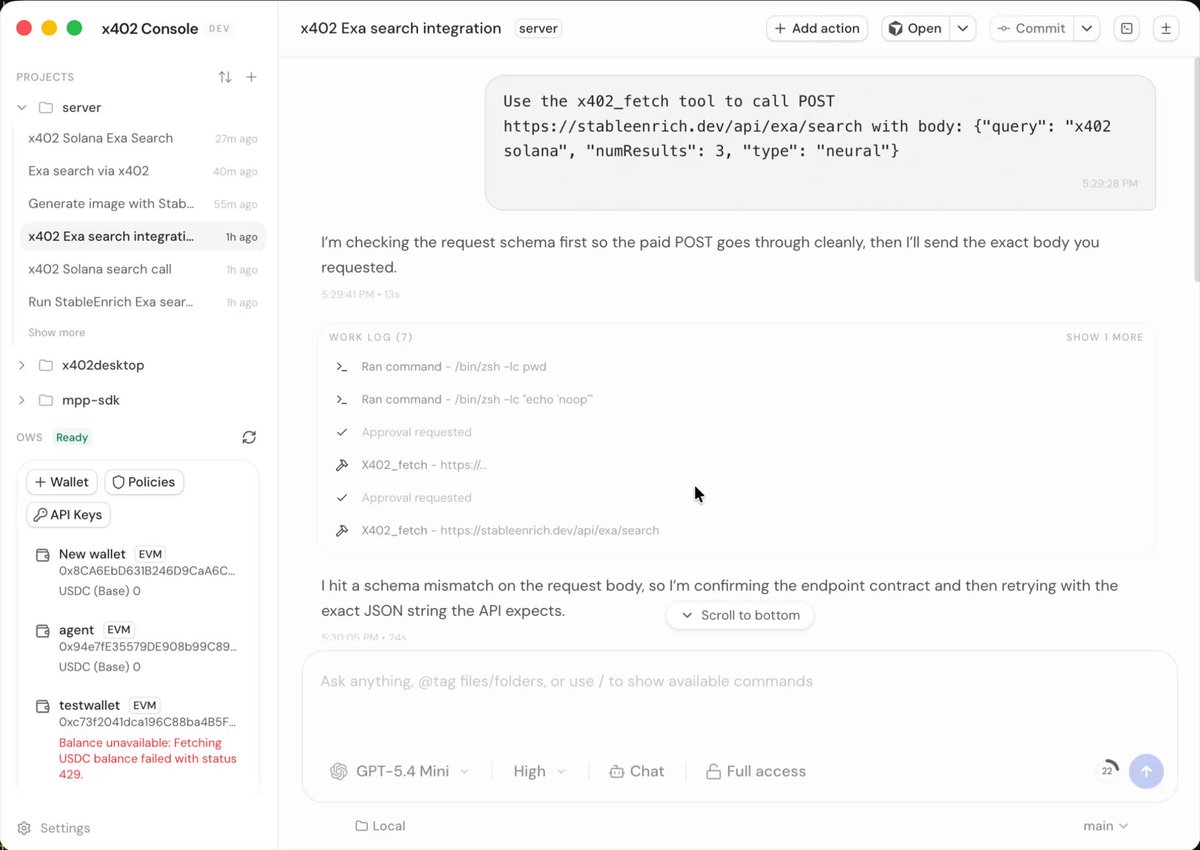Click the Commit button
This screenshot has width=1200, height=850.
click(1032, 28)
